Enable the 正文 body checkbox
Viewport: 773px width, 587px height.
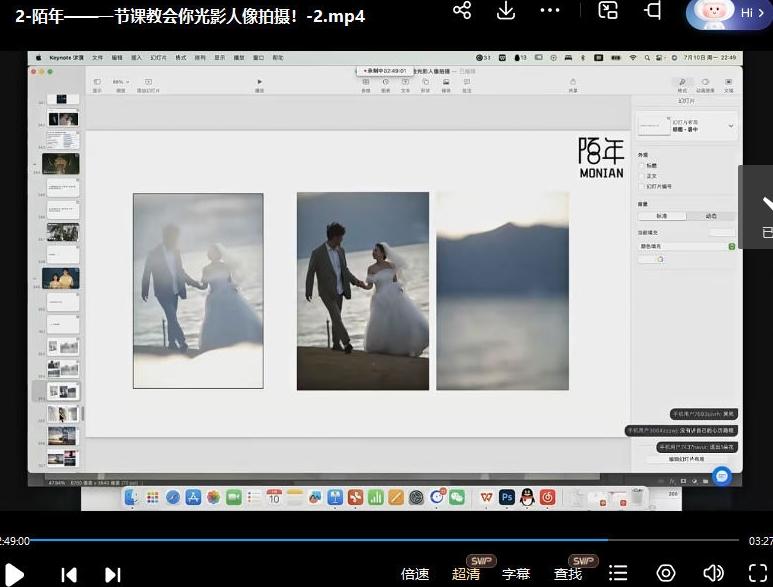pos(641,175)
